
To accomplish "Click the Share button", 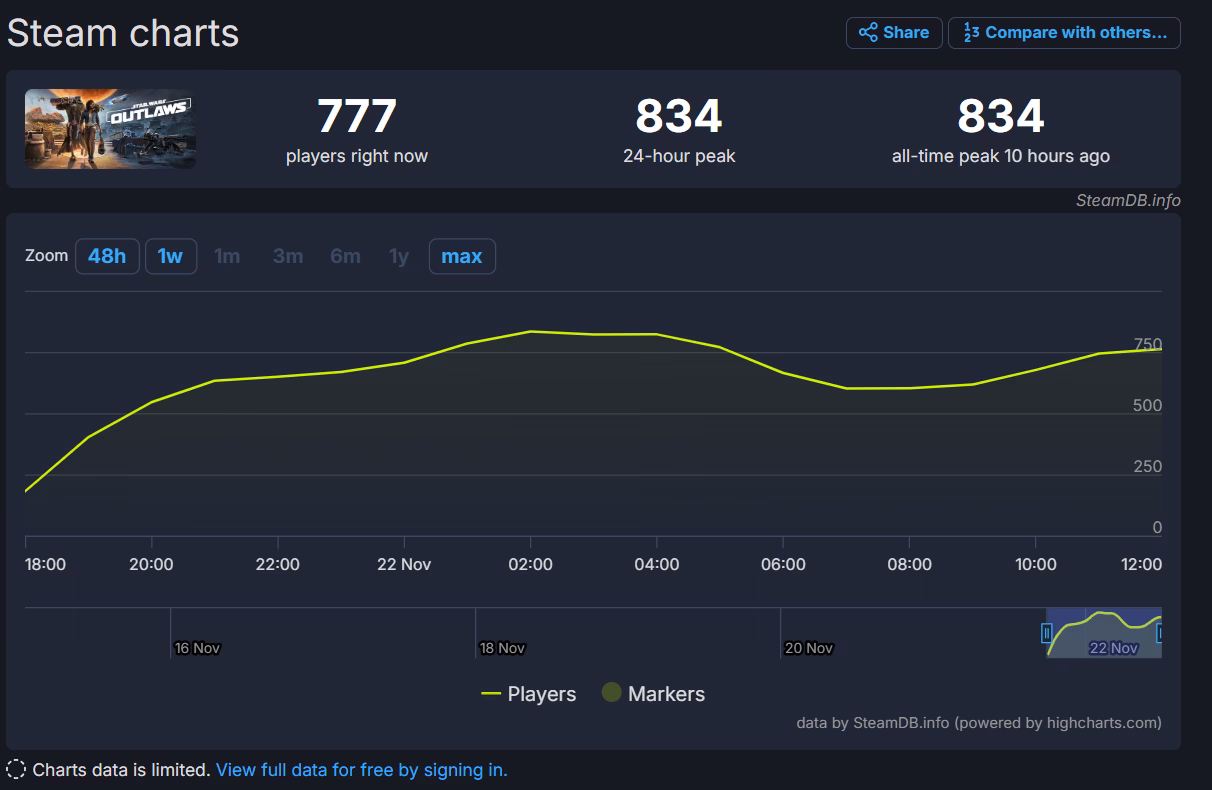I will (x=894, y=33).
